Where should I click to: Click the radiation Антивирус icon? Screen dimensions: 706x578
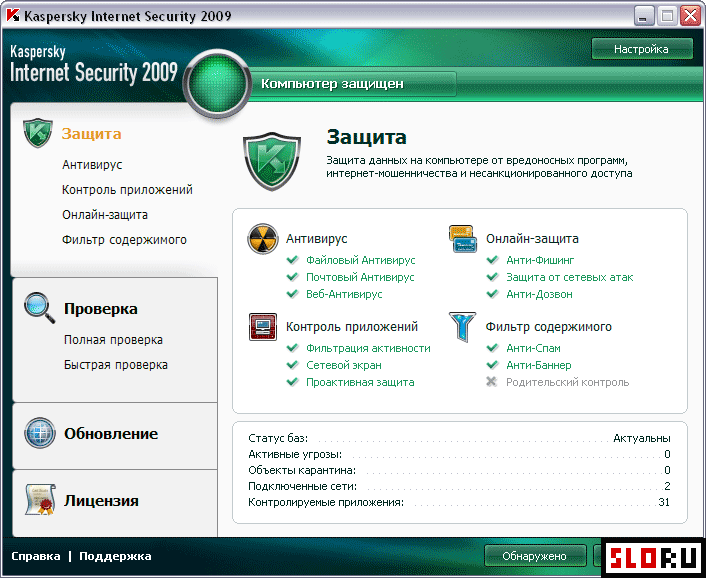point(263,239)
